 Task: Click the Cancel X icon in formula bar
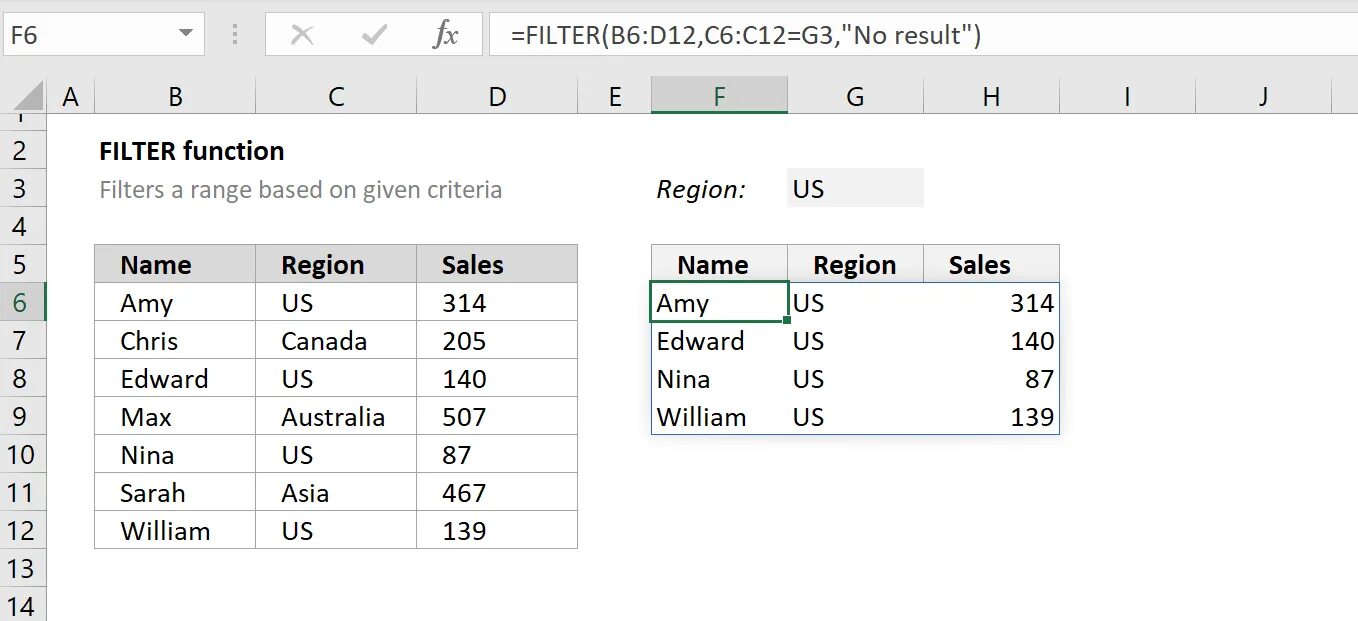point(302,36)
